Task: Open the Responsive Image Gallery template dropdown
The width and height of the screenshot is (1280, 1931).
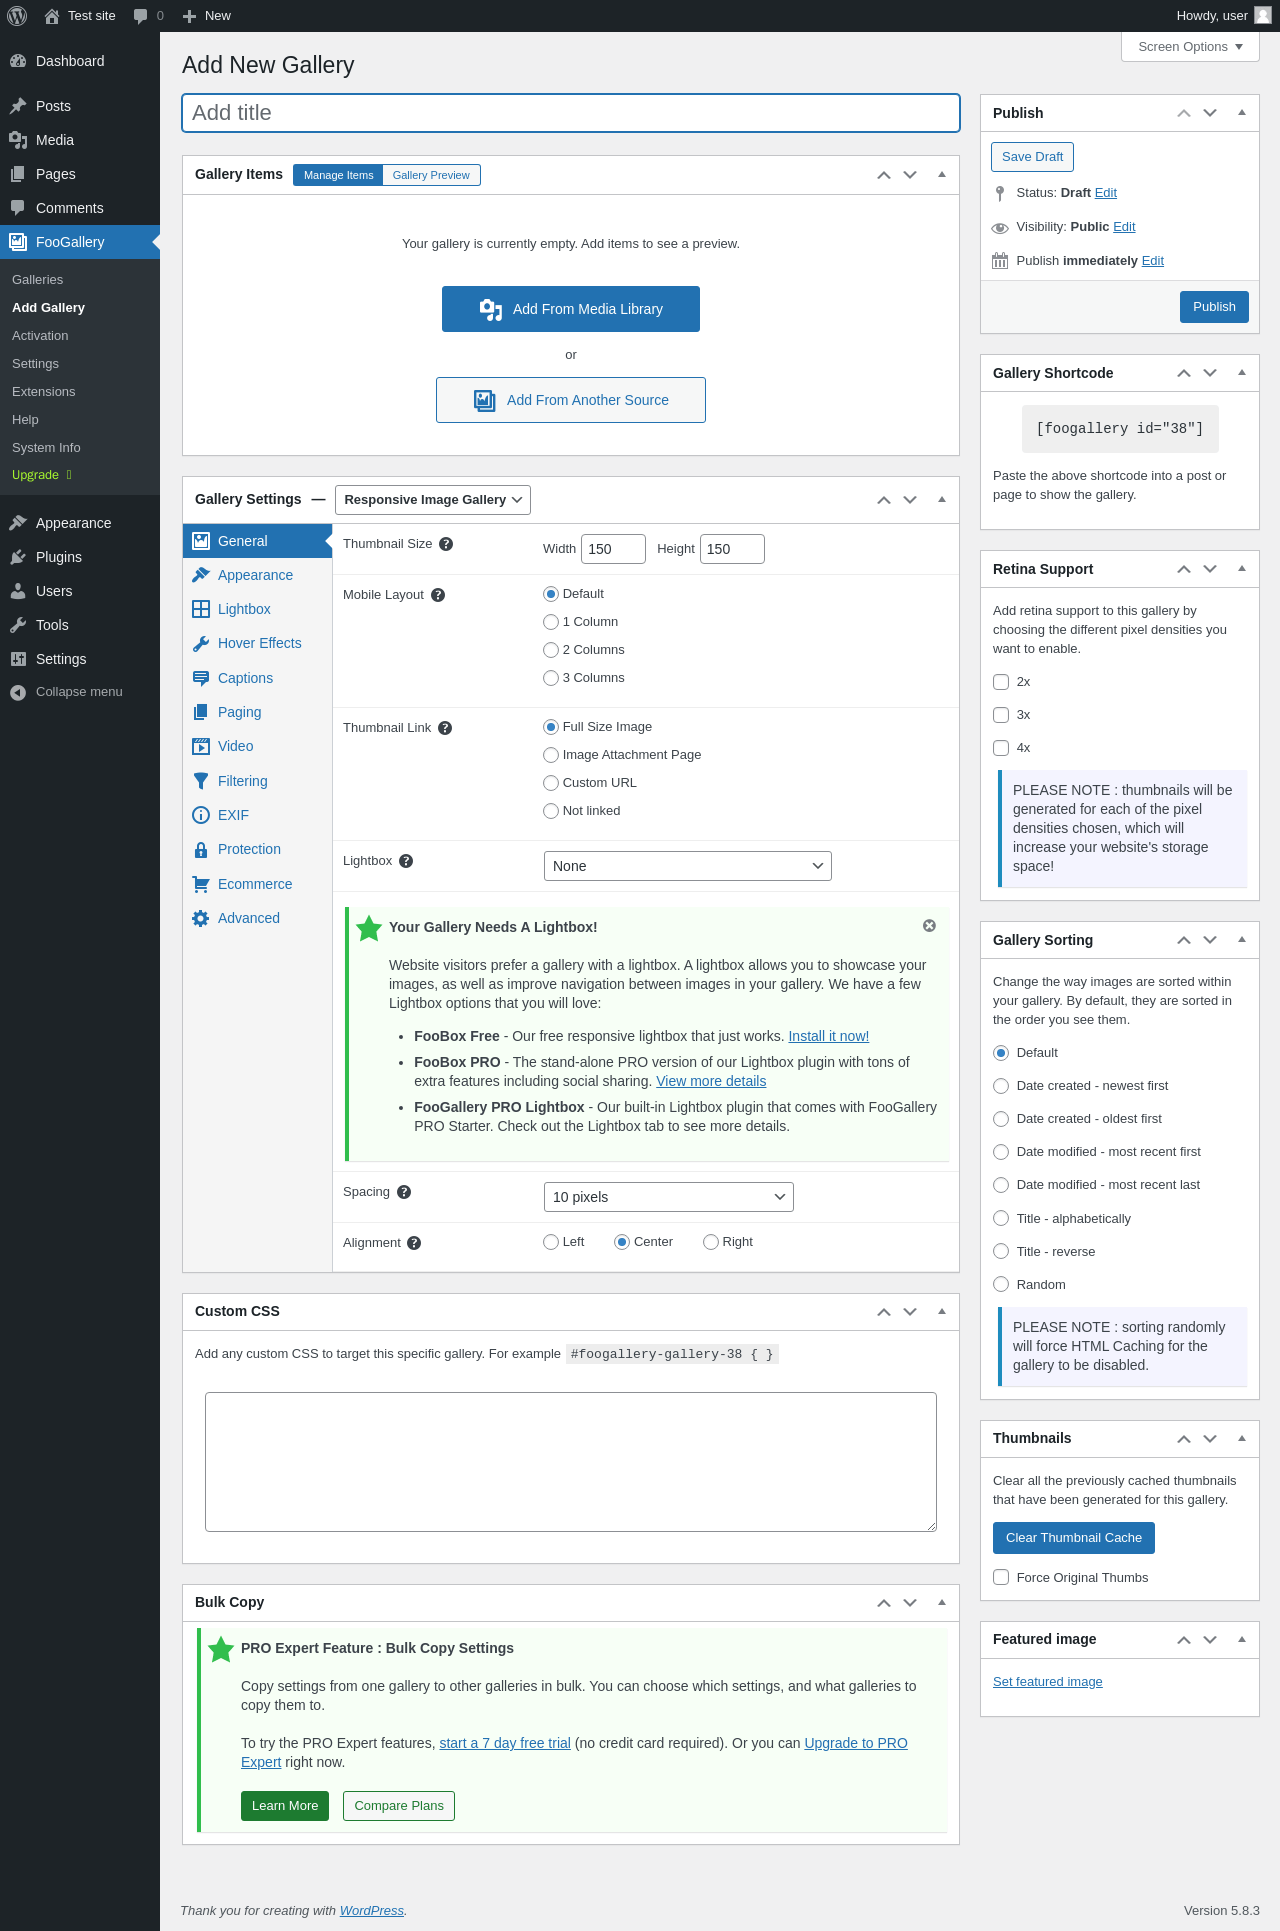Action: (x=433, y=500)
